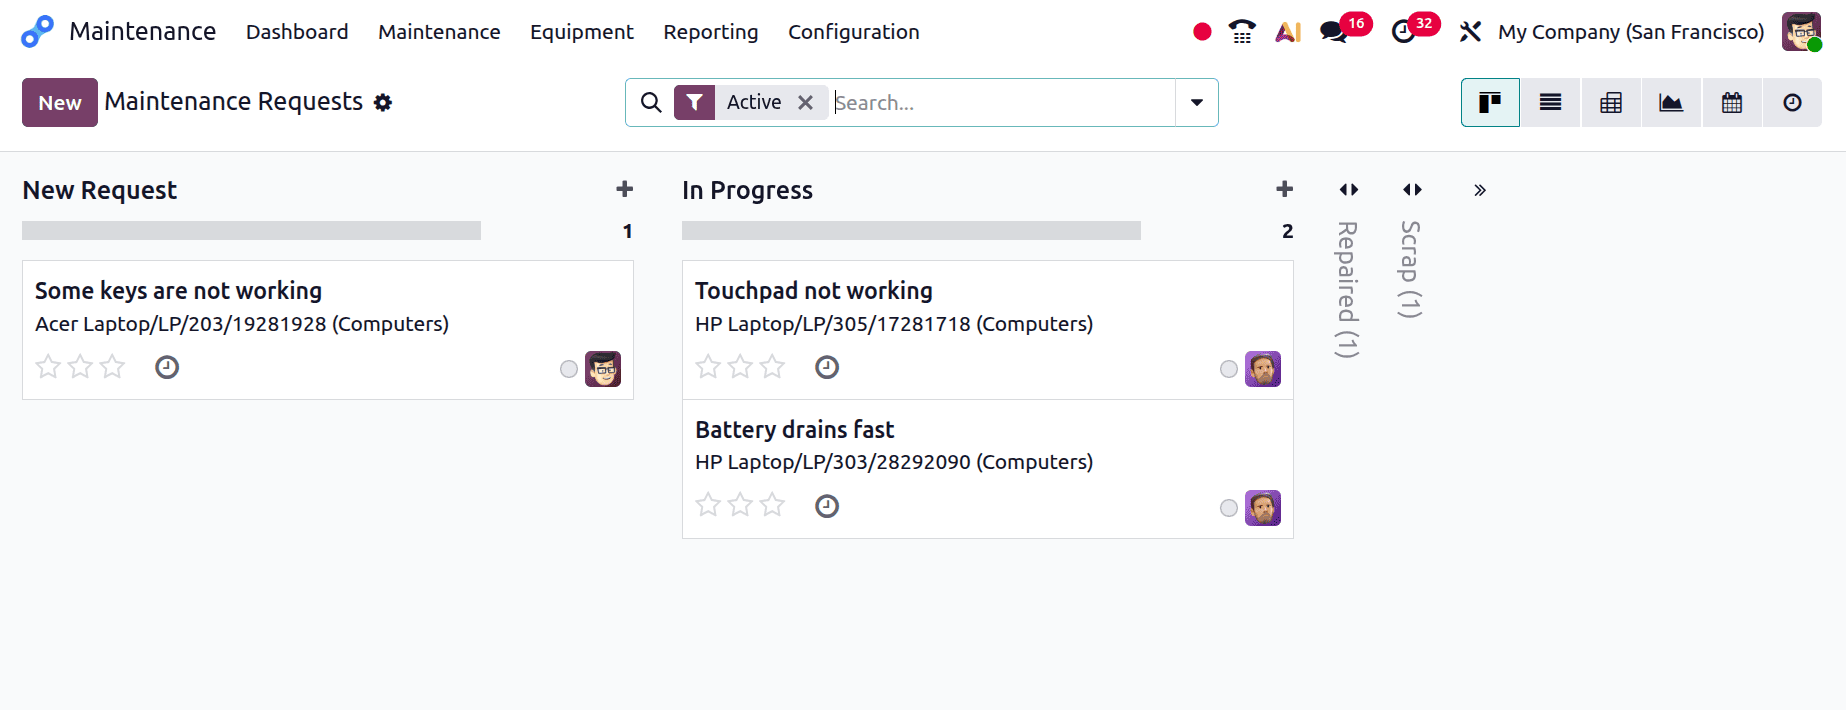Open the Equipment menu
The height and width of the screenshot is (710, 1846).
[582, 32]
